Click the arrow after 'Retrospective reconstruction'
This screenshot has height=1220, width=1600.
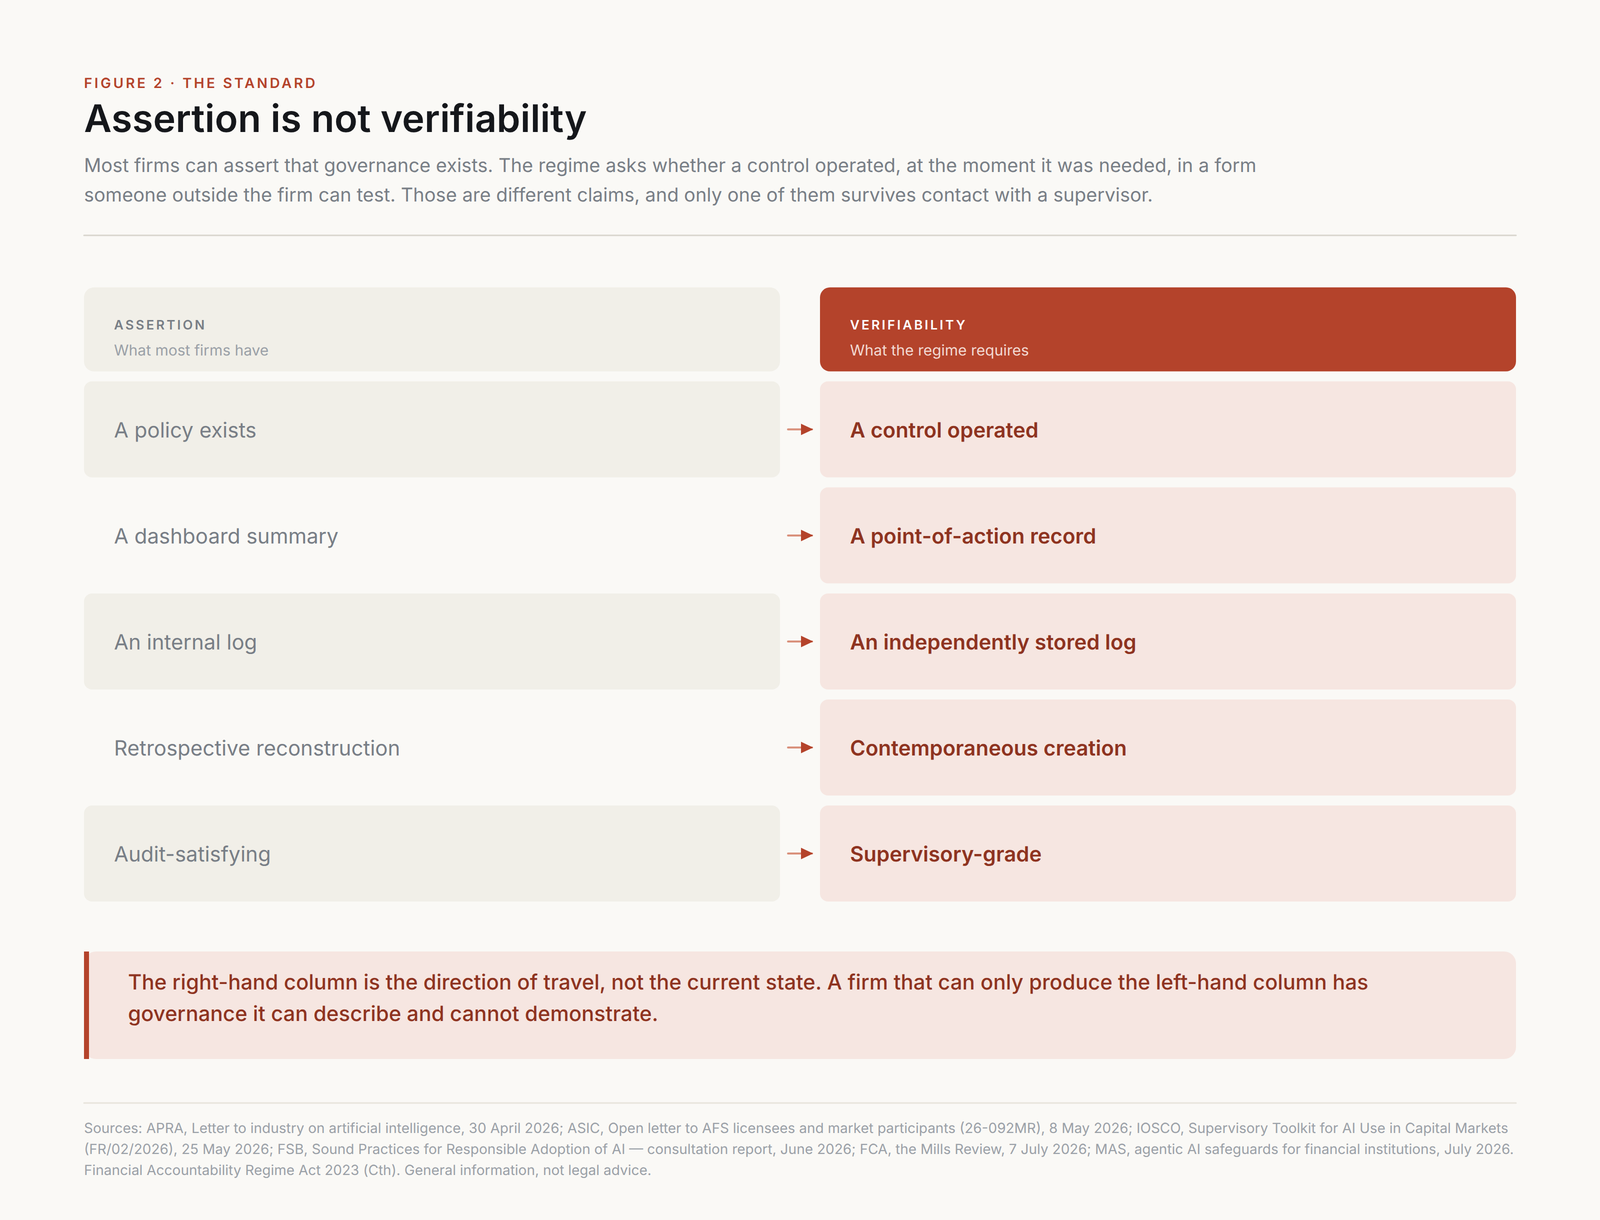pos(800,748)
